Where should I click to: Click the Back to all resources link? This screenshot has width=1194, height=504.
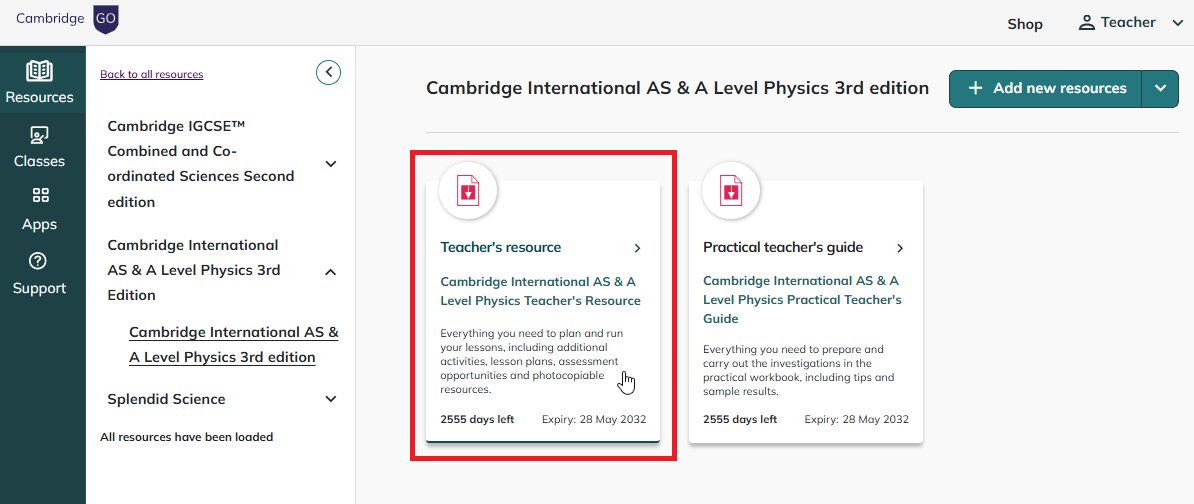pyautogui.click(x=152, y=74)
